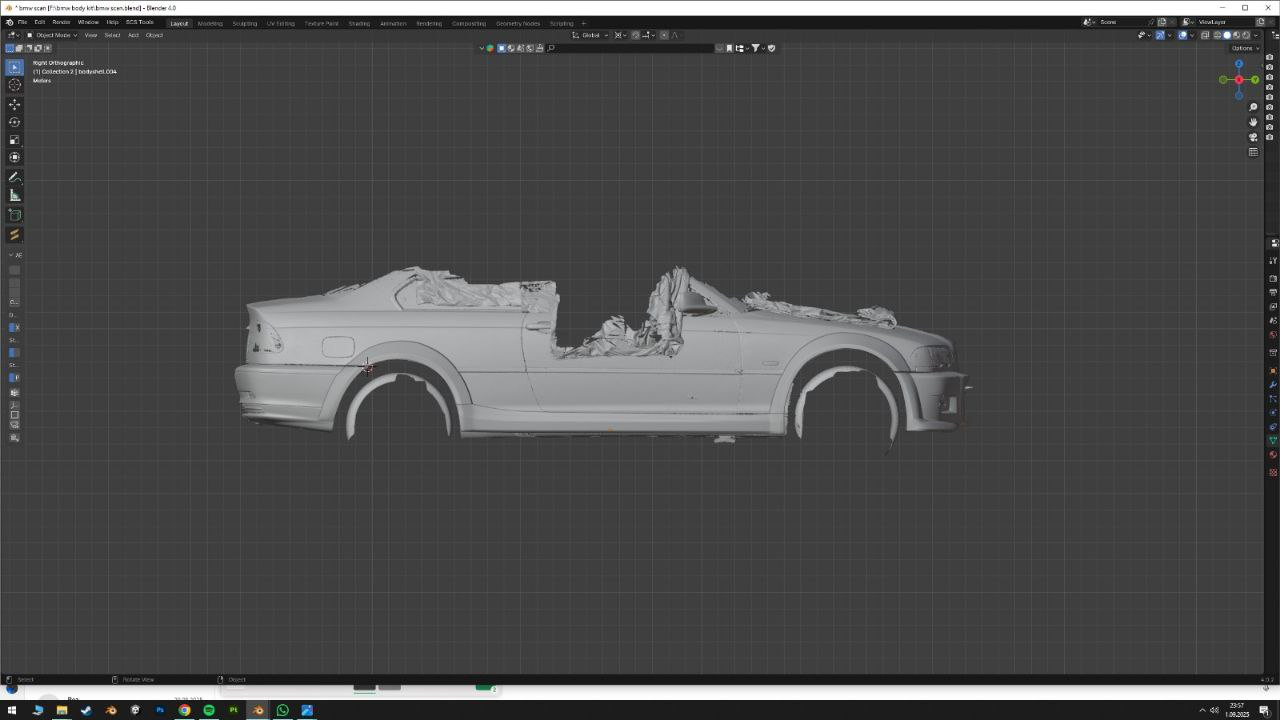1280x720 pixels.
Task: Toggle camera view in the viewport
Action: pos(1253,137)
